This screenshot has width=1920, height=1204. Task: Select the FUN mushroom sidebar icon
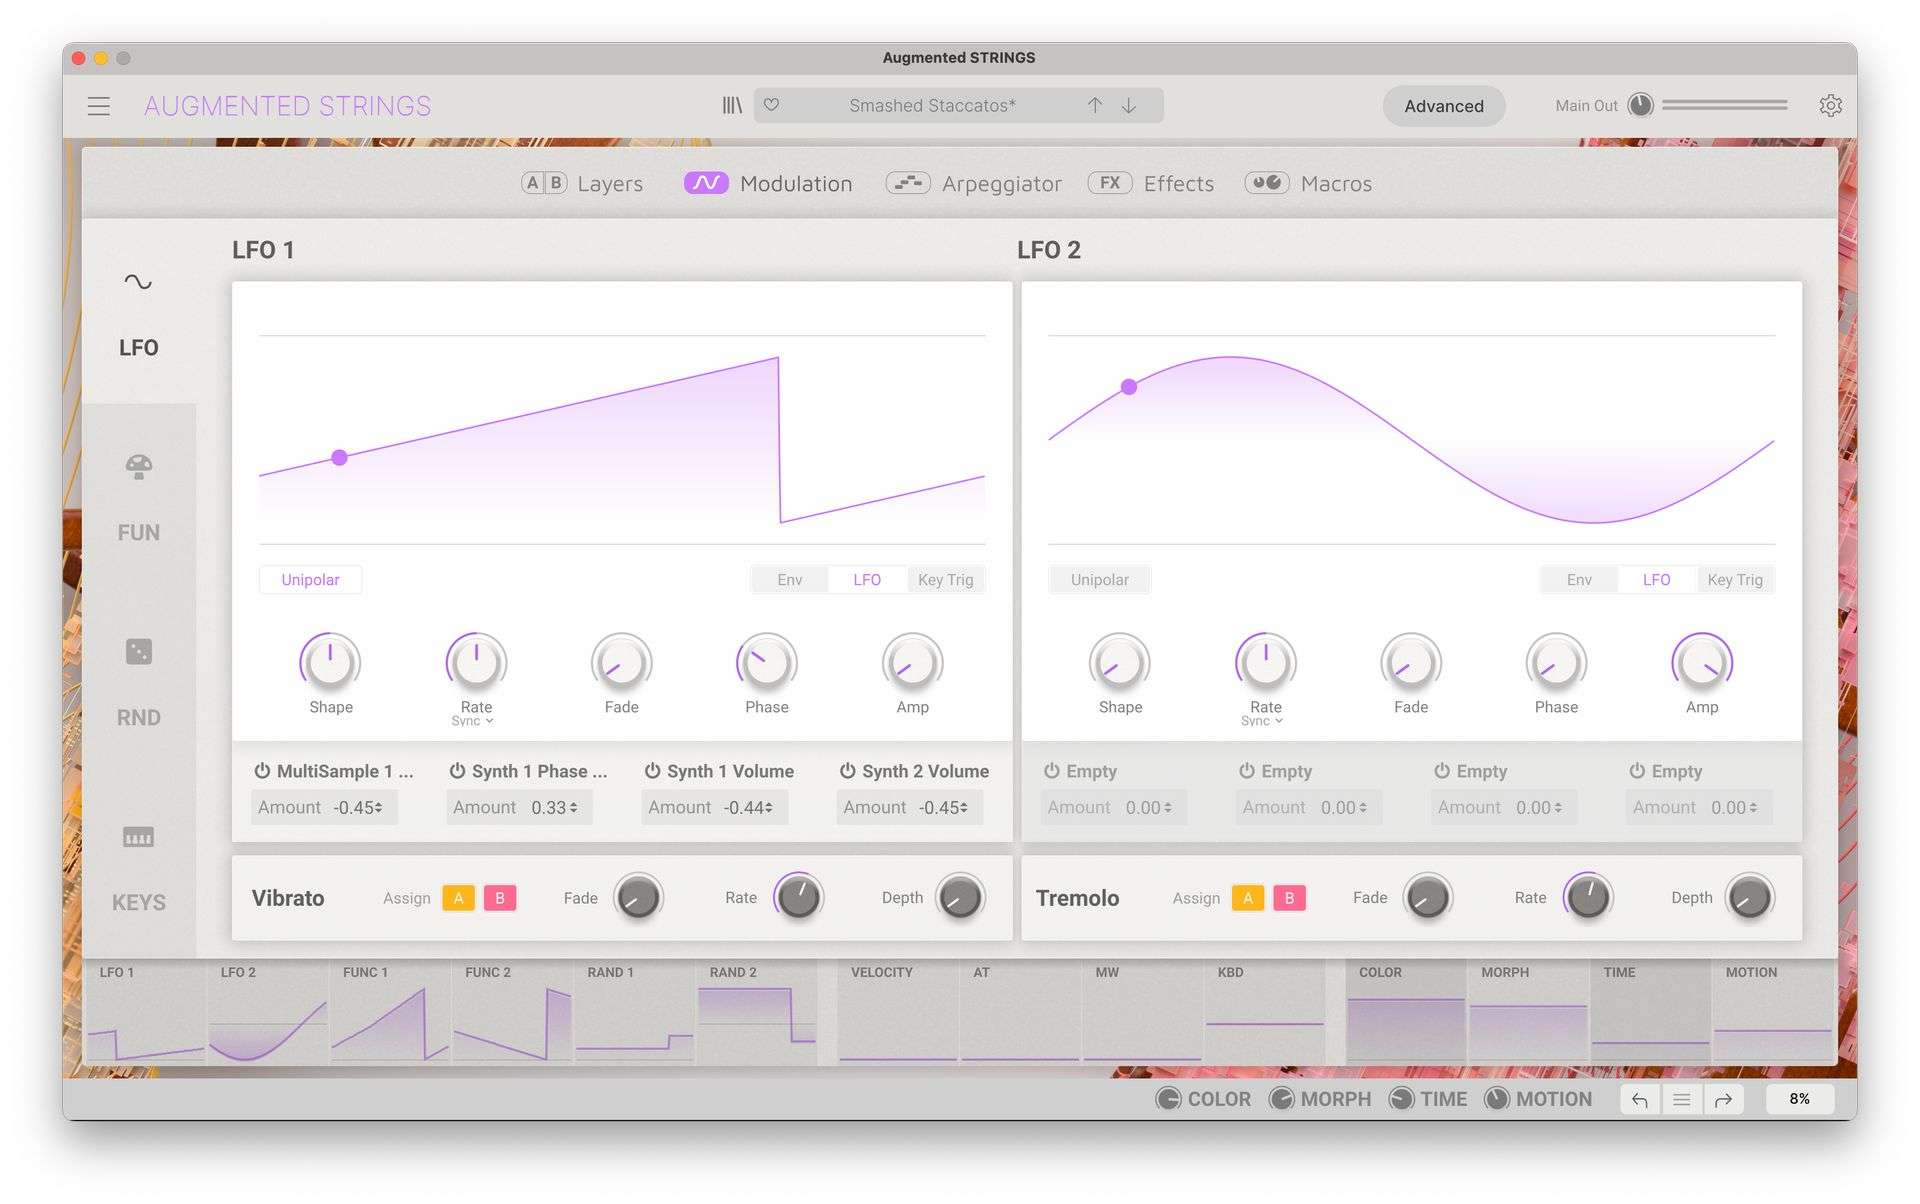click(x=138, y=467)
